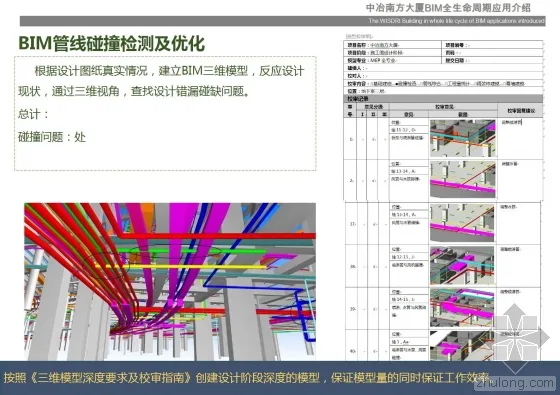Click the slide title BIM管线碰撞检测及优化

(x=111, y=44)
